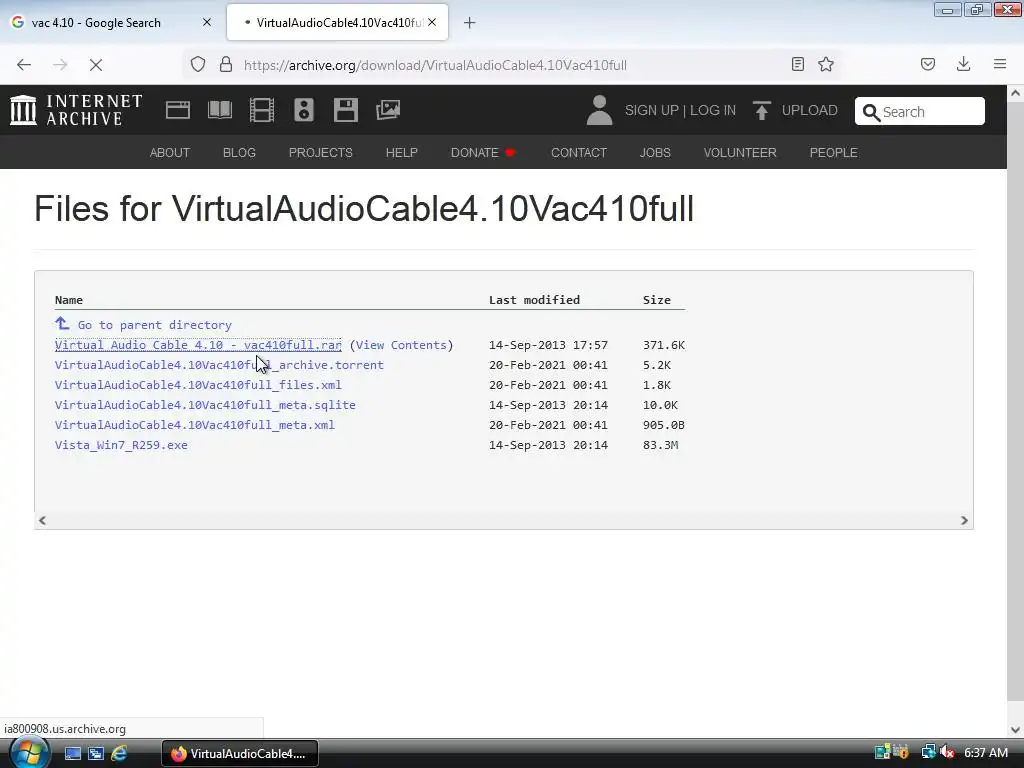Open the Texts book icon
This screenshot has width=1024, height=768.
click(219, 110)
